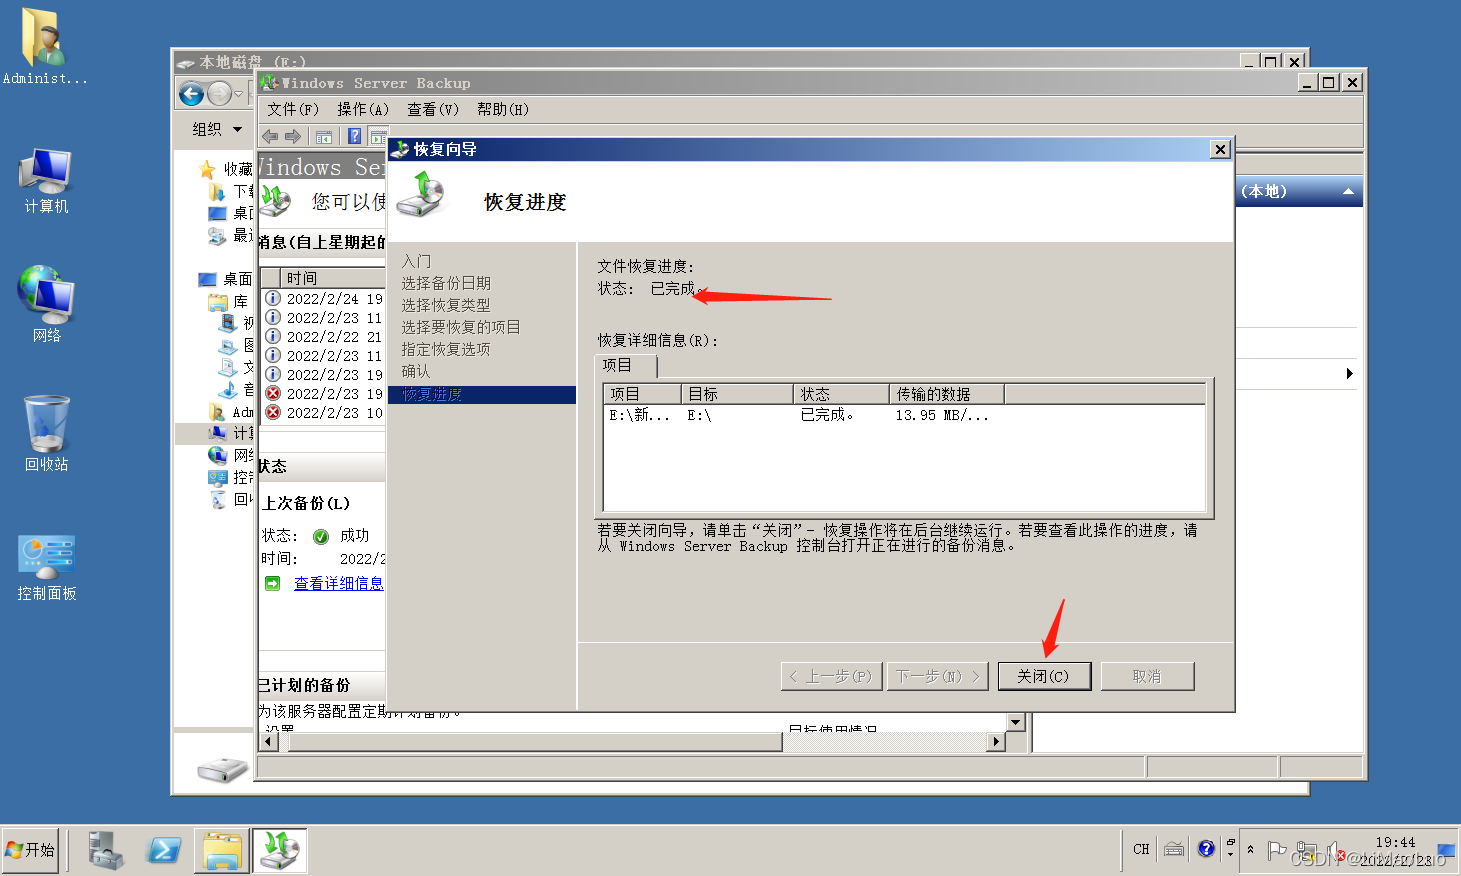Viewport: 1461px width, 876px height.
Task: Click the blue Help icon in toolbar
Action: tap(354, 136)
